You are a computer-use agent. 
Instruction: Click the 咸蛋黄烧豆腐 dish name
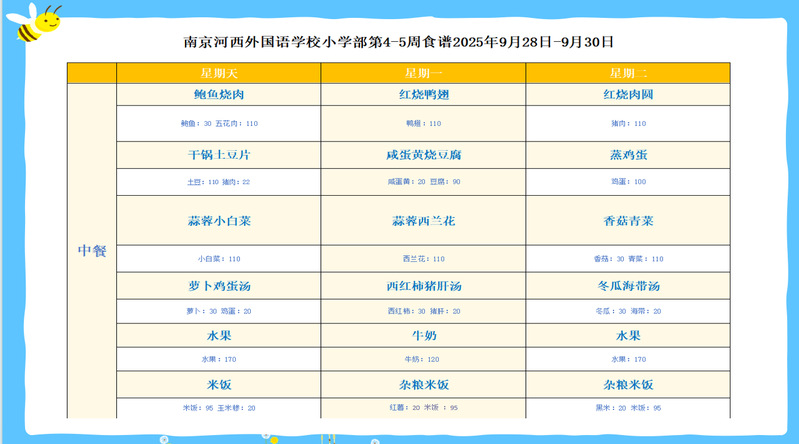click(423, 155)
